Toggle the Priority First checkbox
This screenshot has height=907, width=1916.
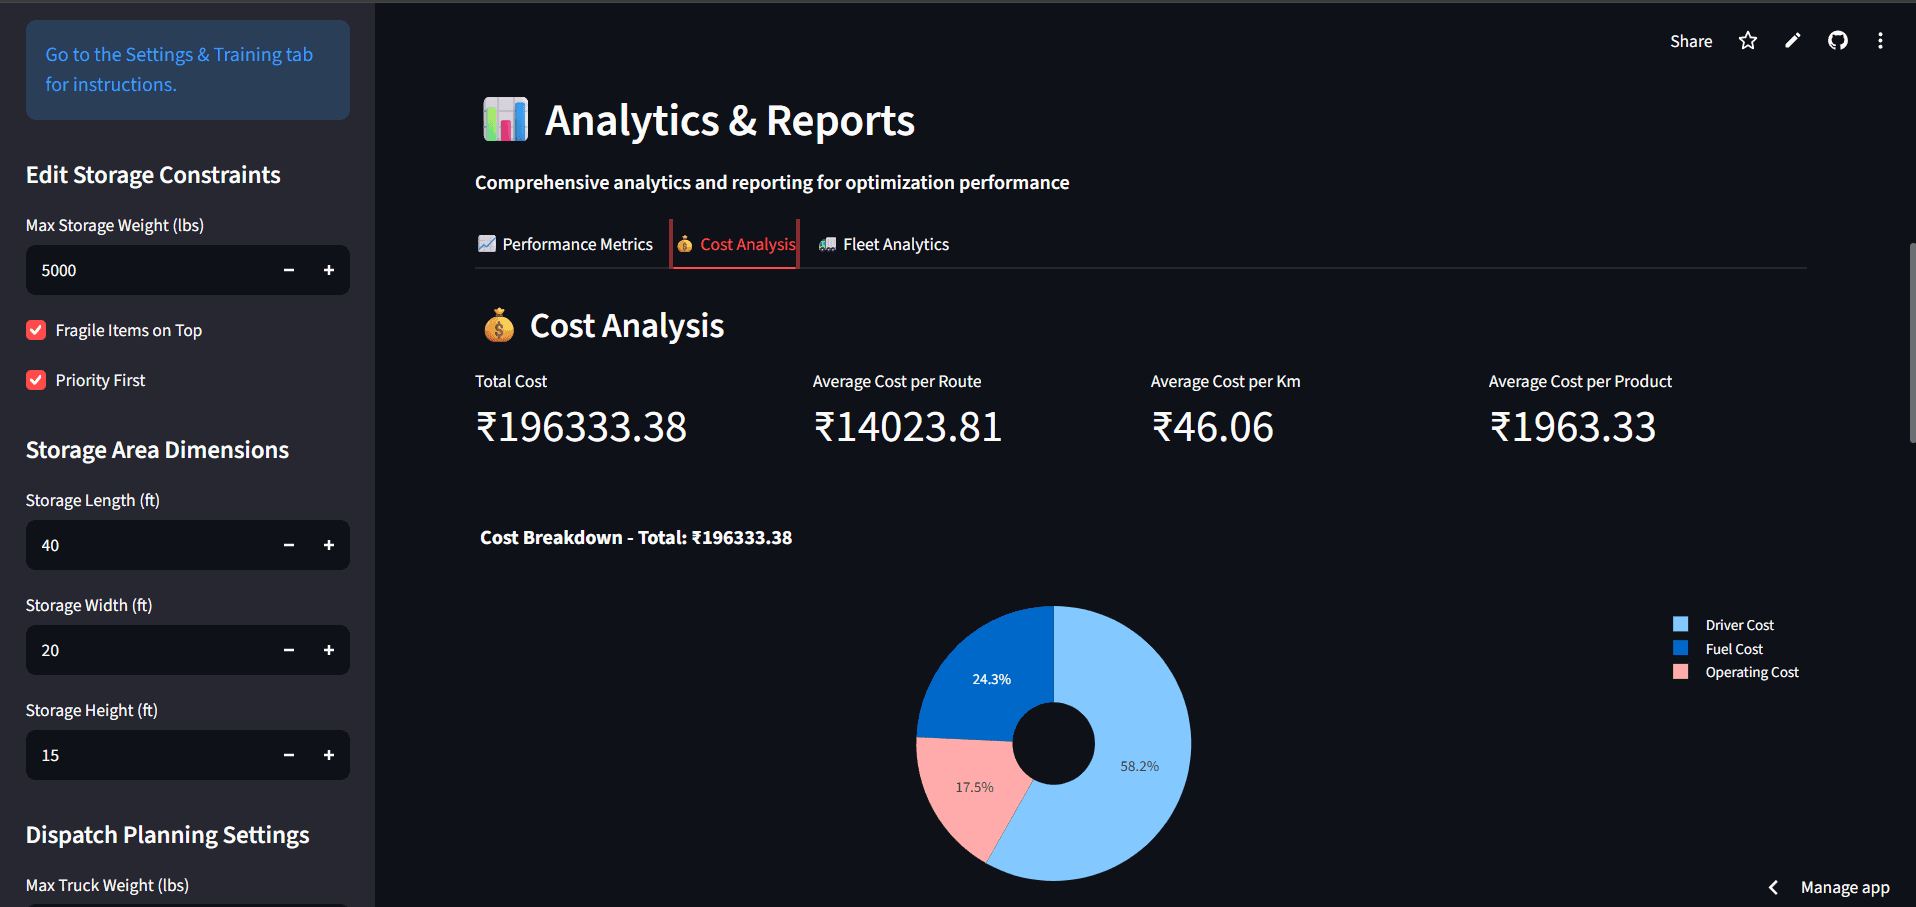tap(36, 380)
